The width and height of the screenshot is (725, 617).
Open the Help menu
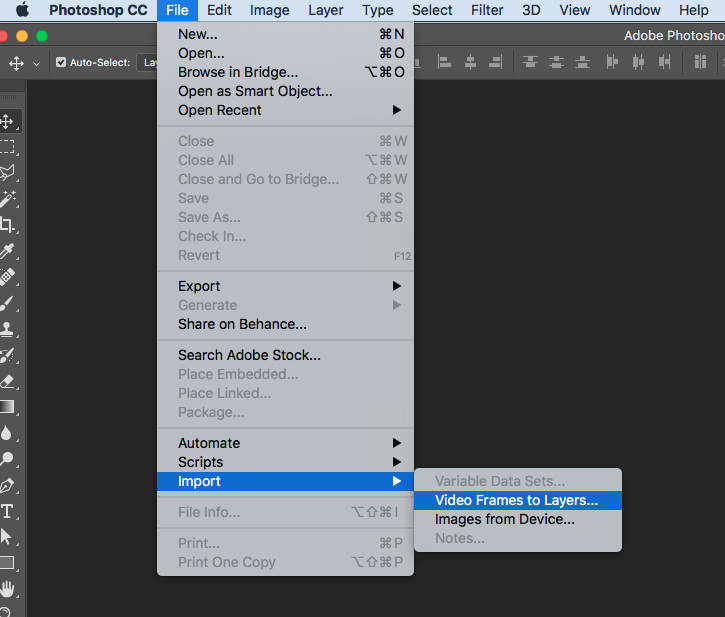pos(694,10)
